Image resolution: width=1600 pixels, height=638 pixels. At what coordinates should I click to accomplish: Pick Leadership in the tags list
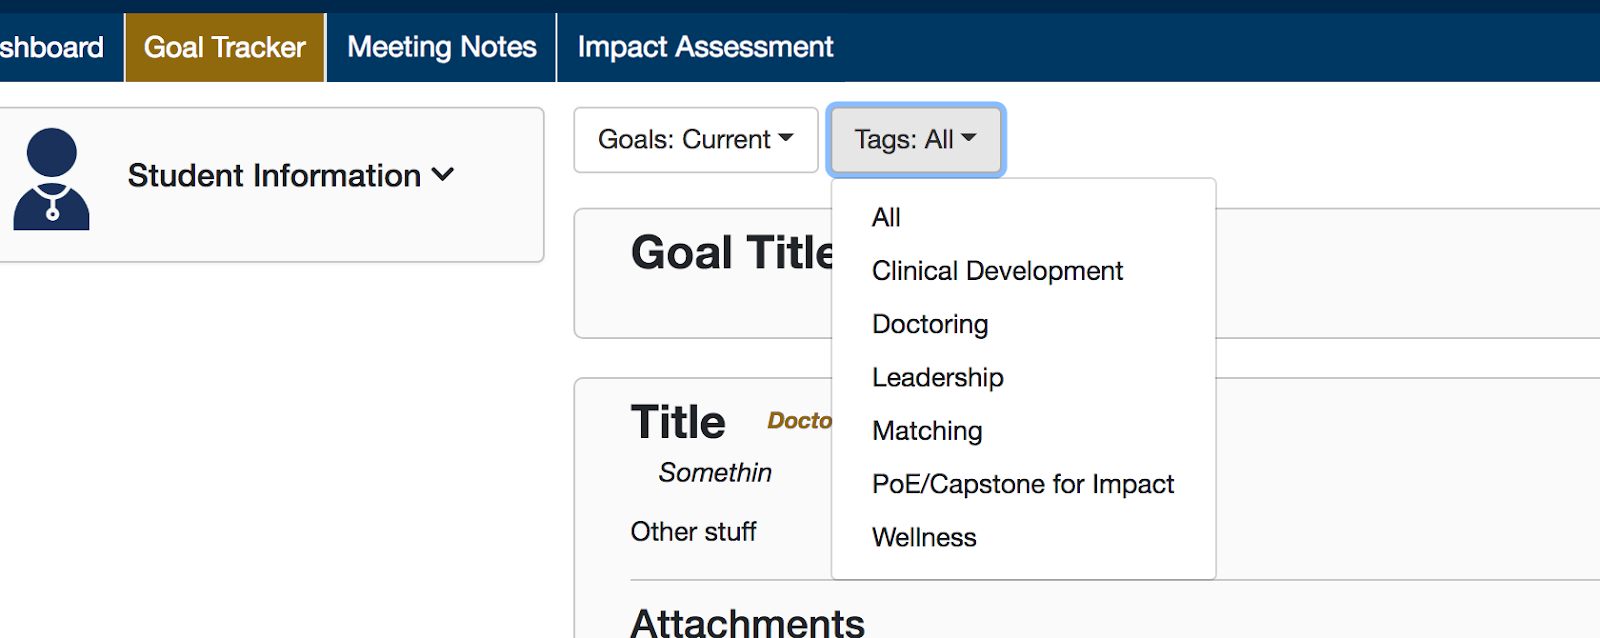click(937, 378)
